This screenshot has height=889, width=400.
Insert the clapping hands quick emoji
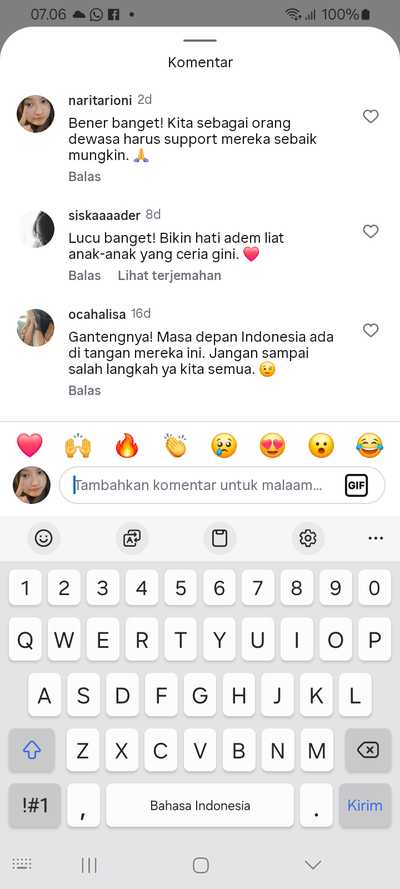point(176,446)
